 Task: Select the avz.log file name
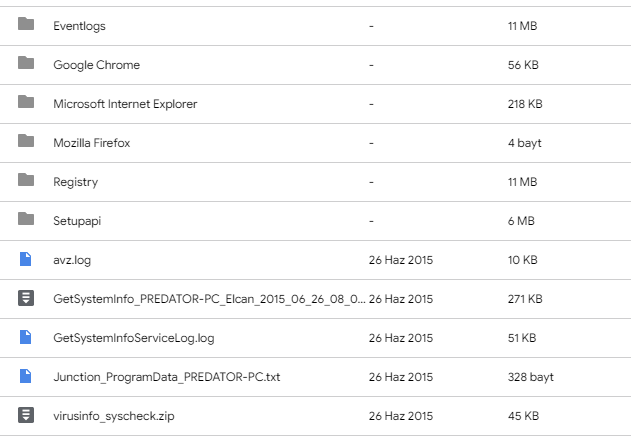(72, 260)
